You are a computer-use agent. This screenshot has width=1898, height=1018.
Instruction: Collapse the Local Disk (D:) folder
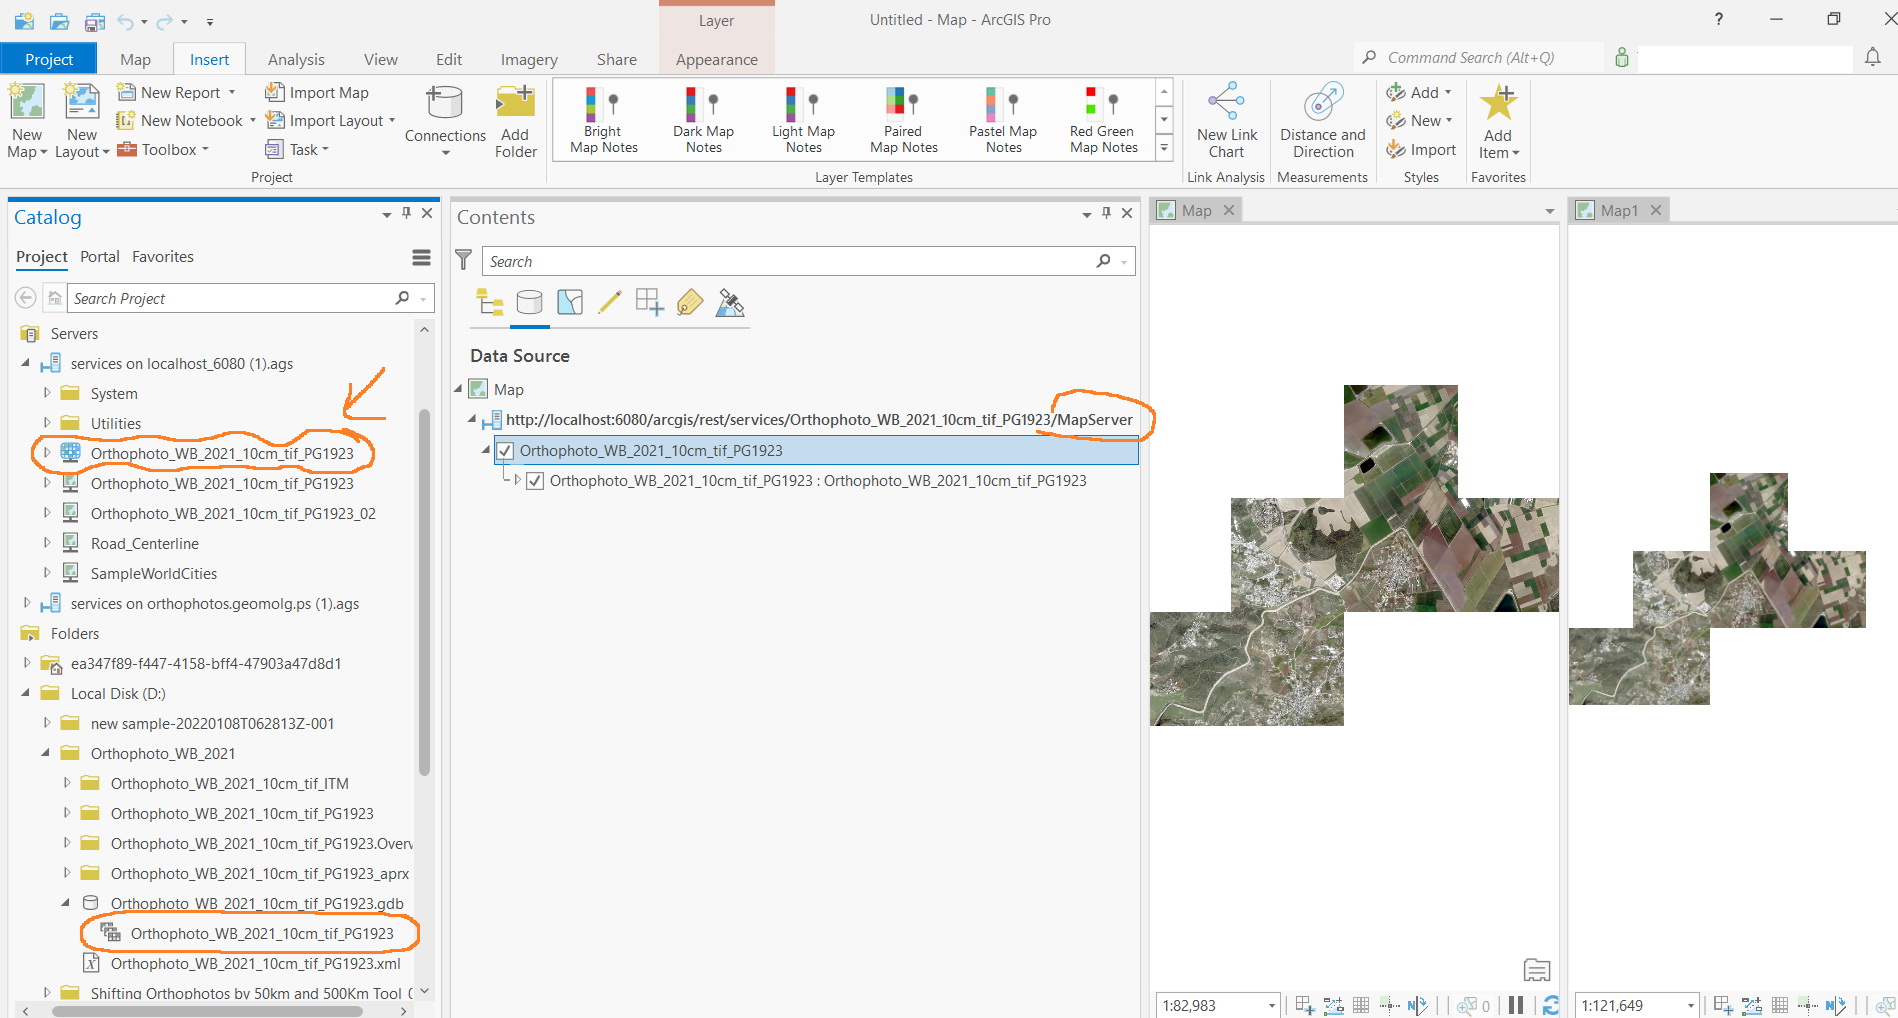pyautogui.click(x=25, y=693)
